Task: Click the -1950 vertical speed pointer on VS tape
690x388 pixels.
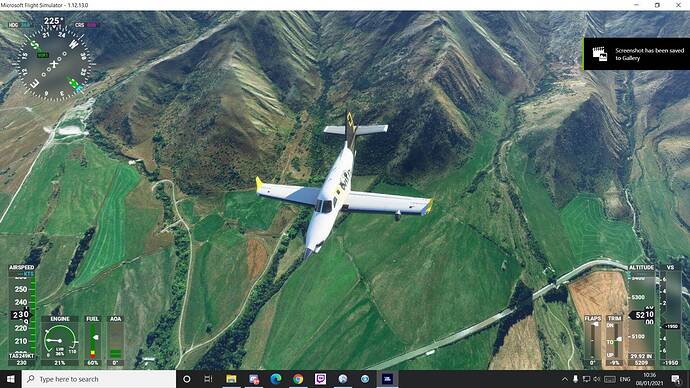Action: 671,326
